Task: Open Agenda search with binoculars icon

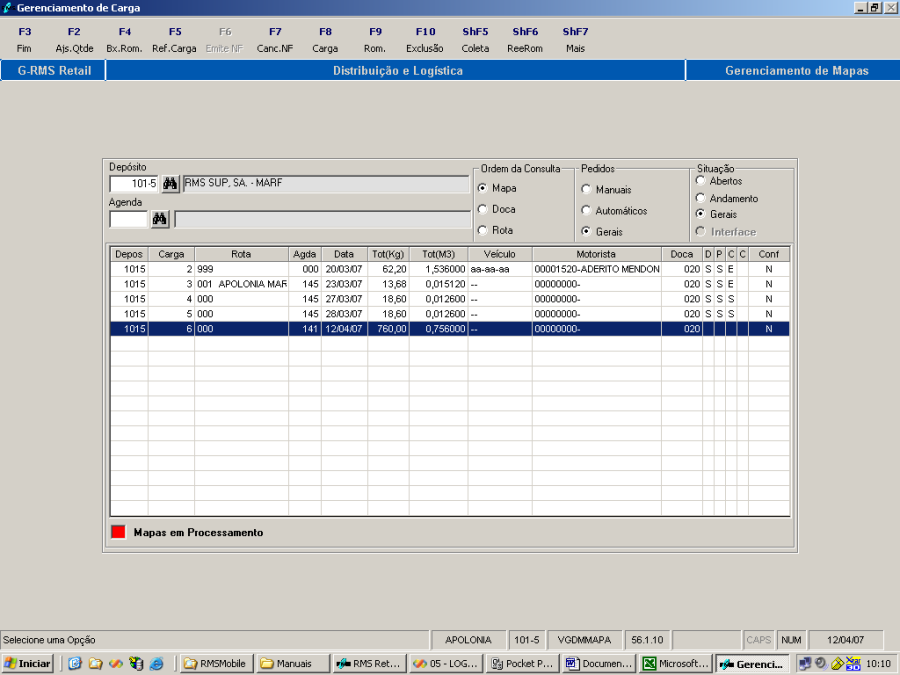Action: click(x=160, y=219)
